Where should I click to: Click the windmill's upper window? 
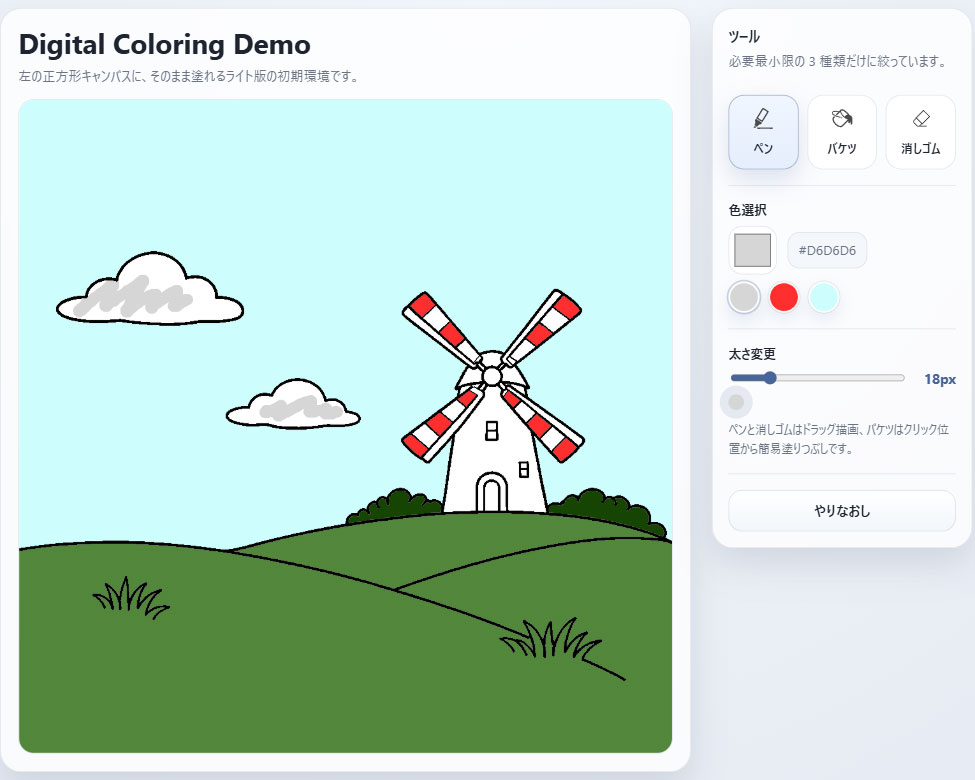tap(491, 431)
